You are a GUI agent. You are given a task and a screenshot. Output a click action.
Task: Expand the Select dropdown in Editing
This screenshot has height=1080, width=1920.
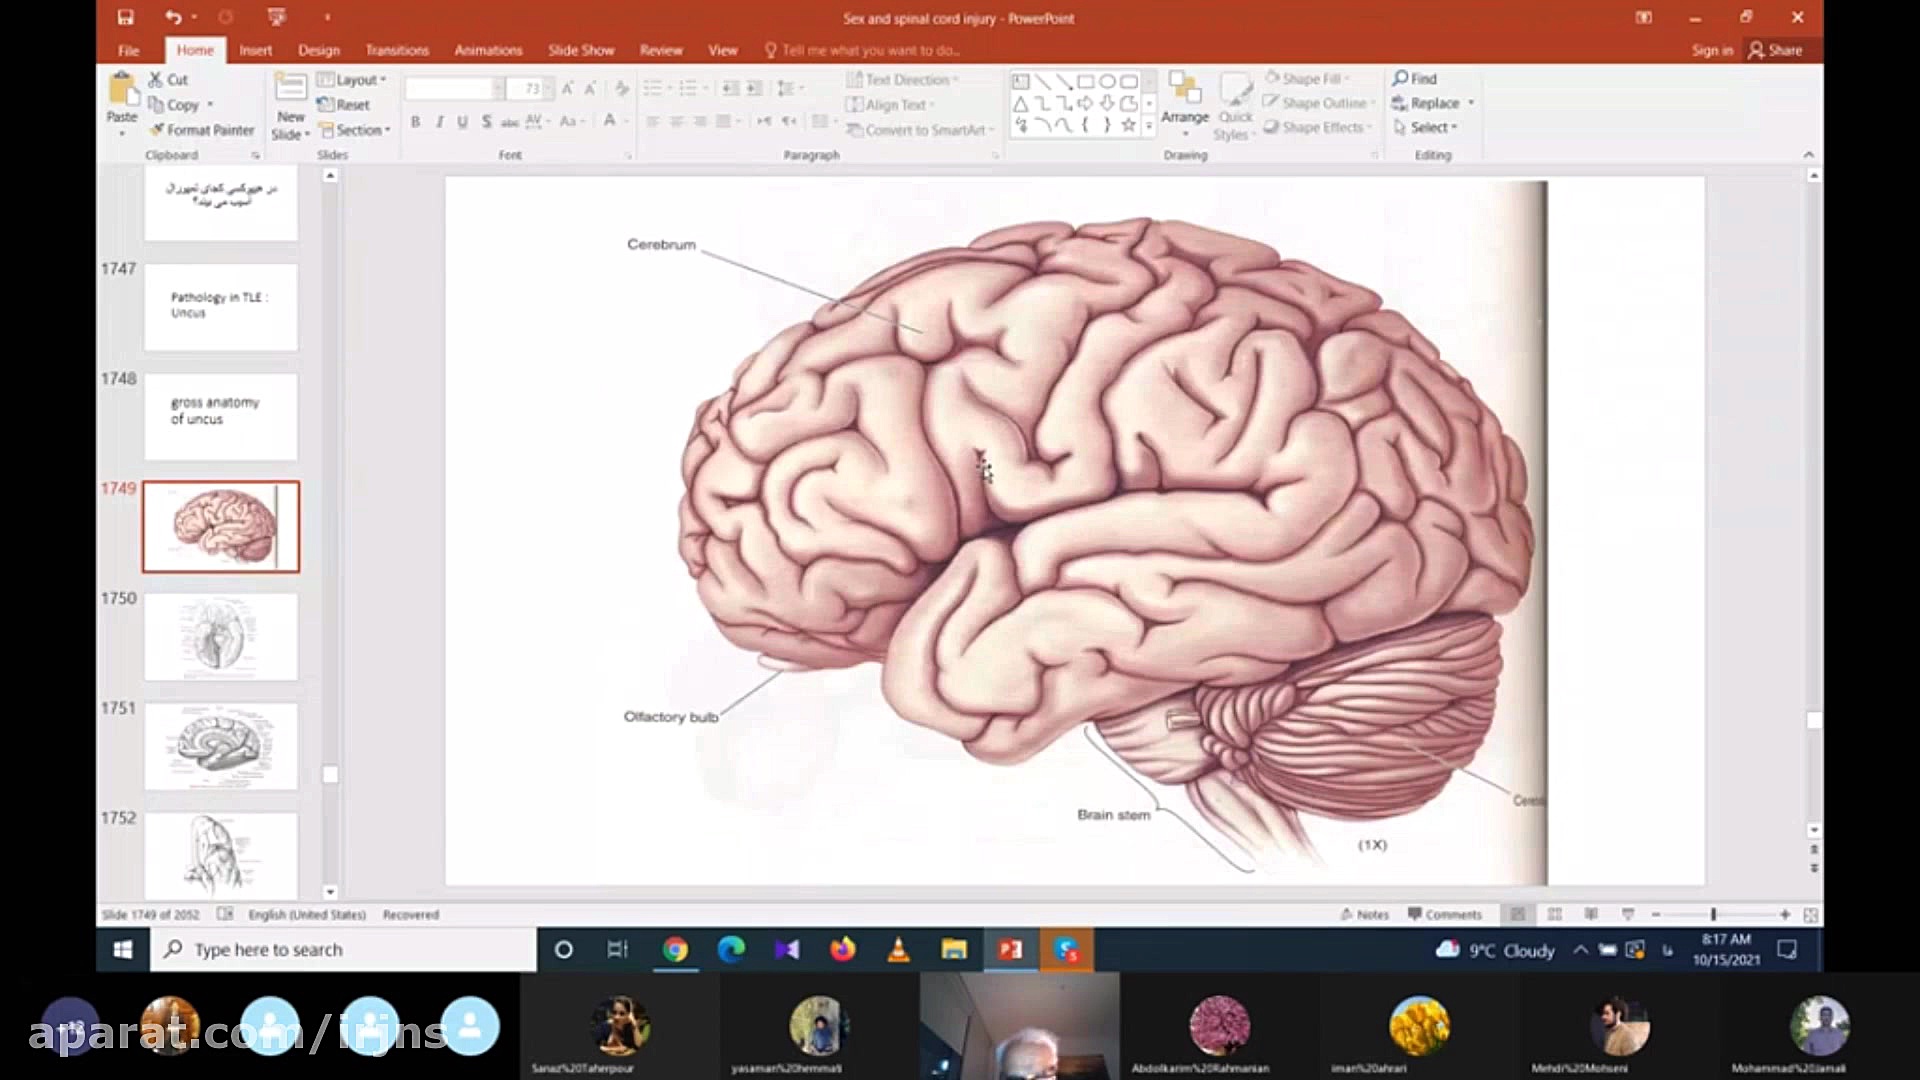tap(1425, 127)
